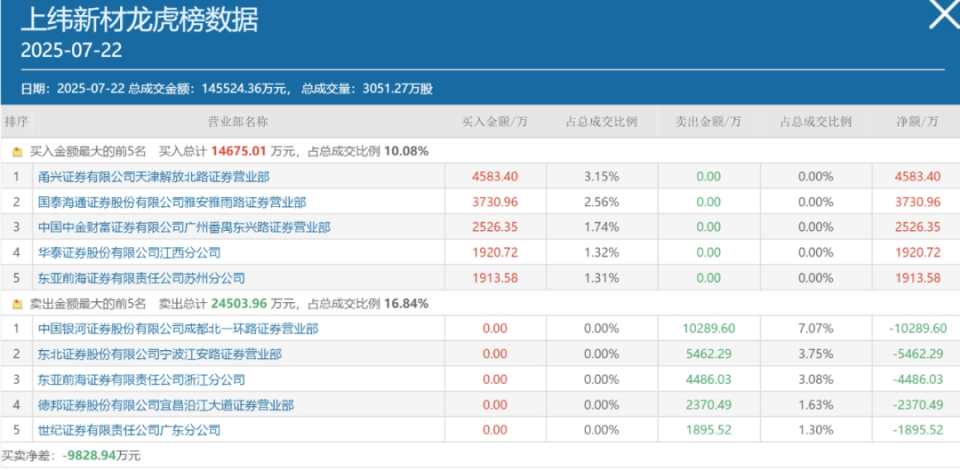Click the 营业部名称 column header

(238, 121)
